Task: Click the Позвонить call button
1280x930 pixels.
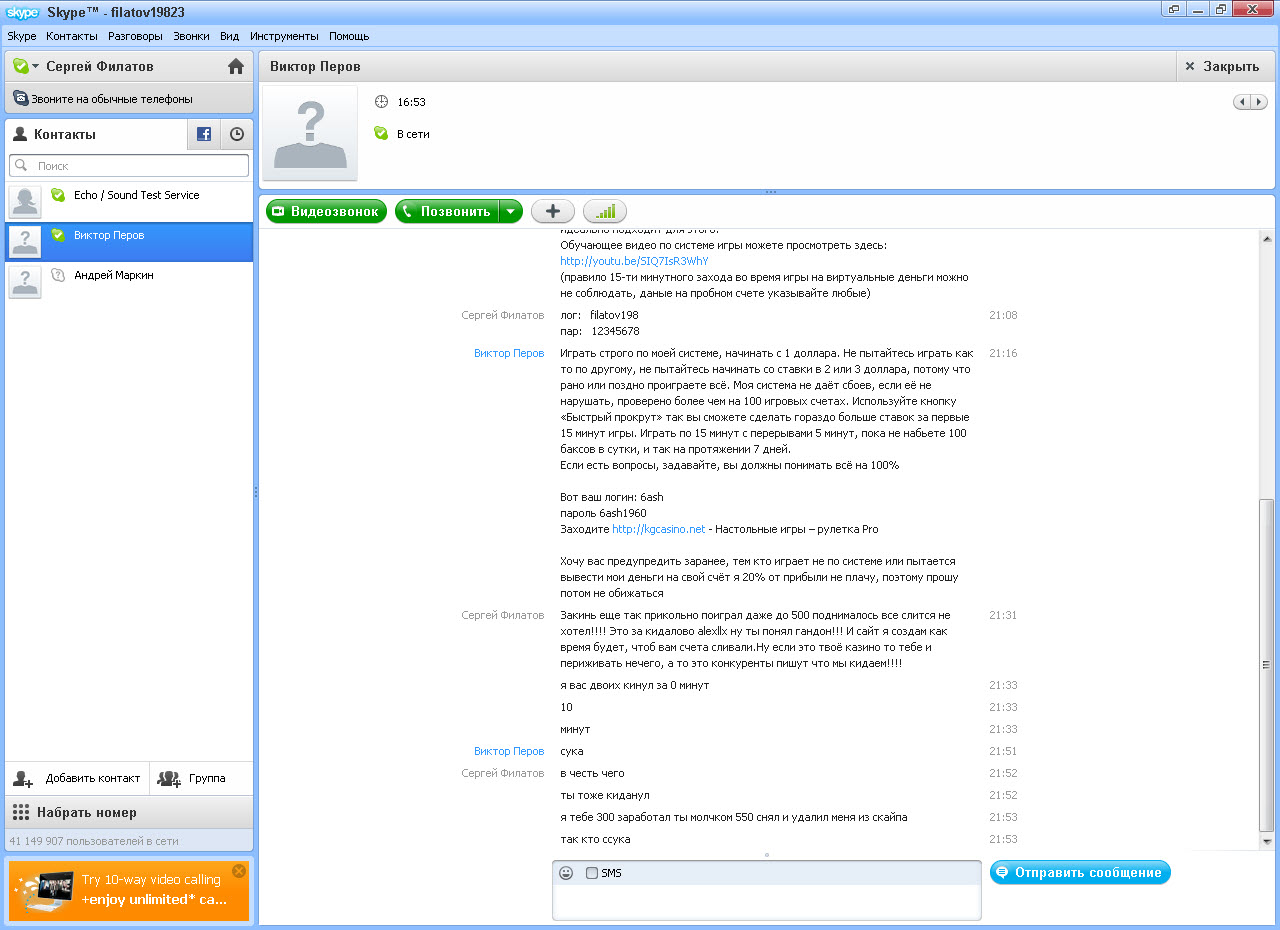Action: 447,211
